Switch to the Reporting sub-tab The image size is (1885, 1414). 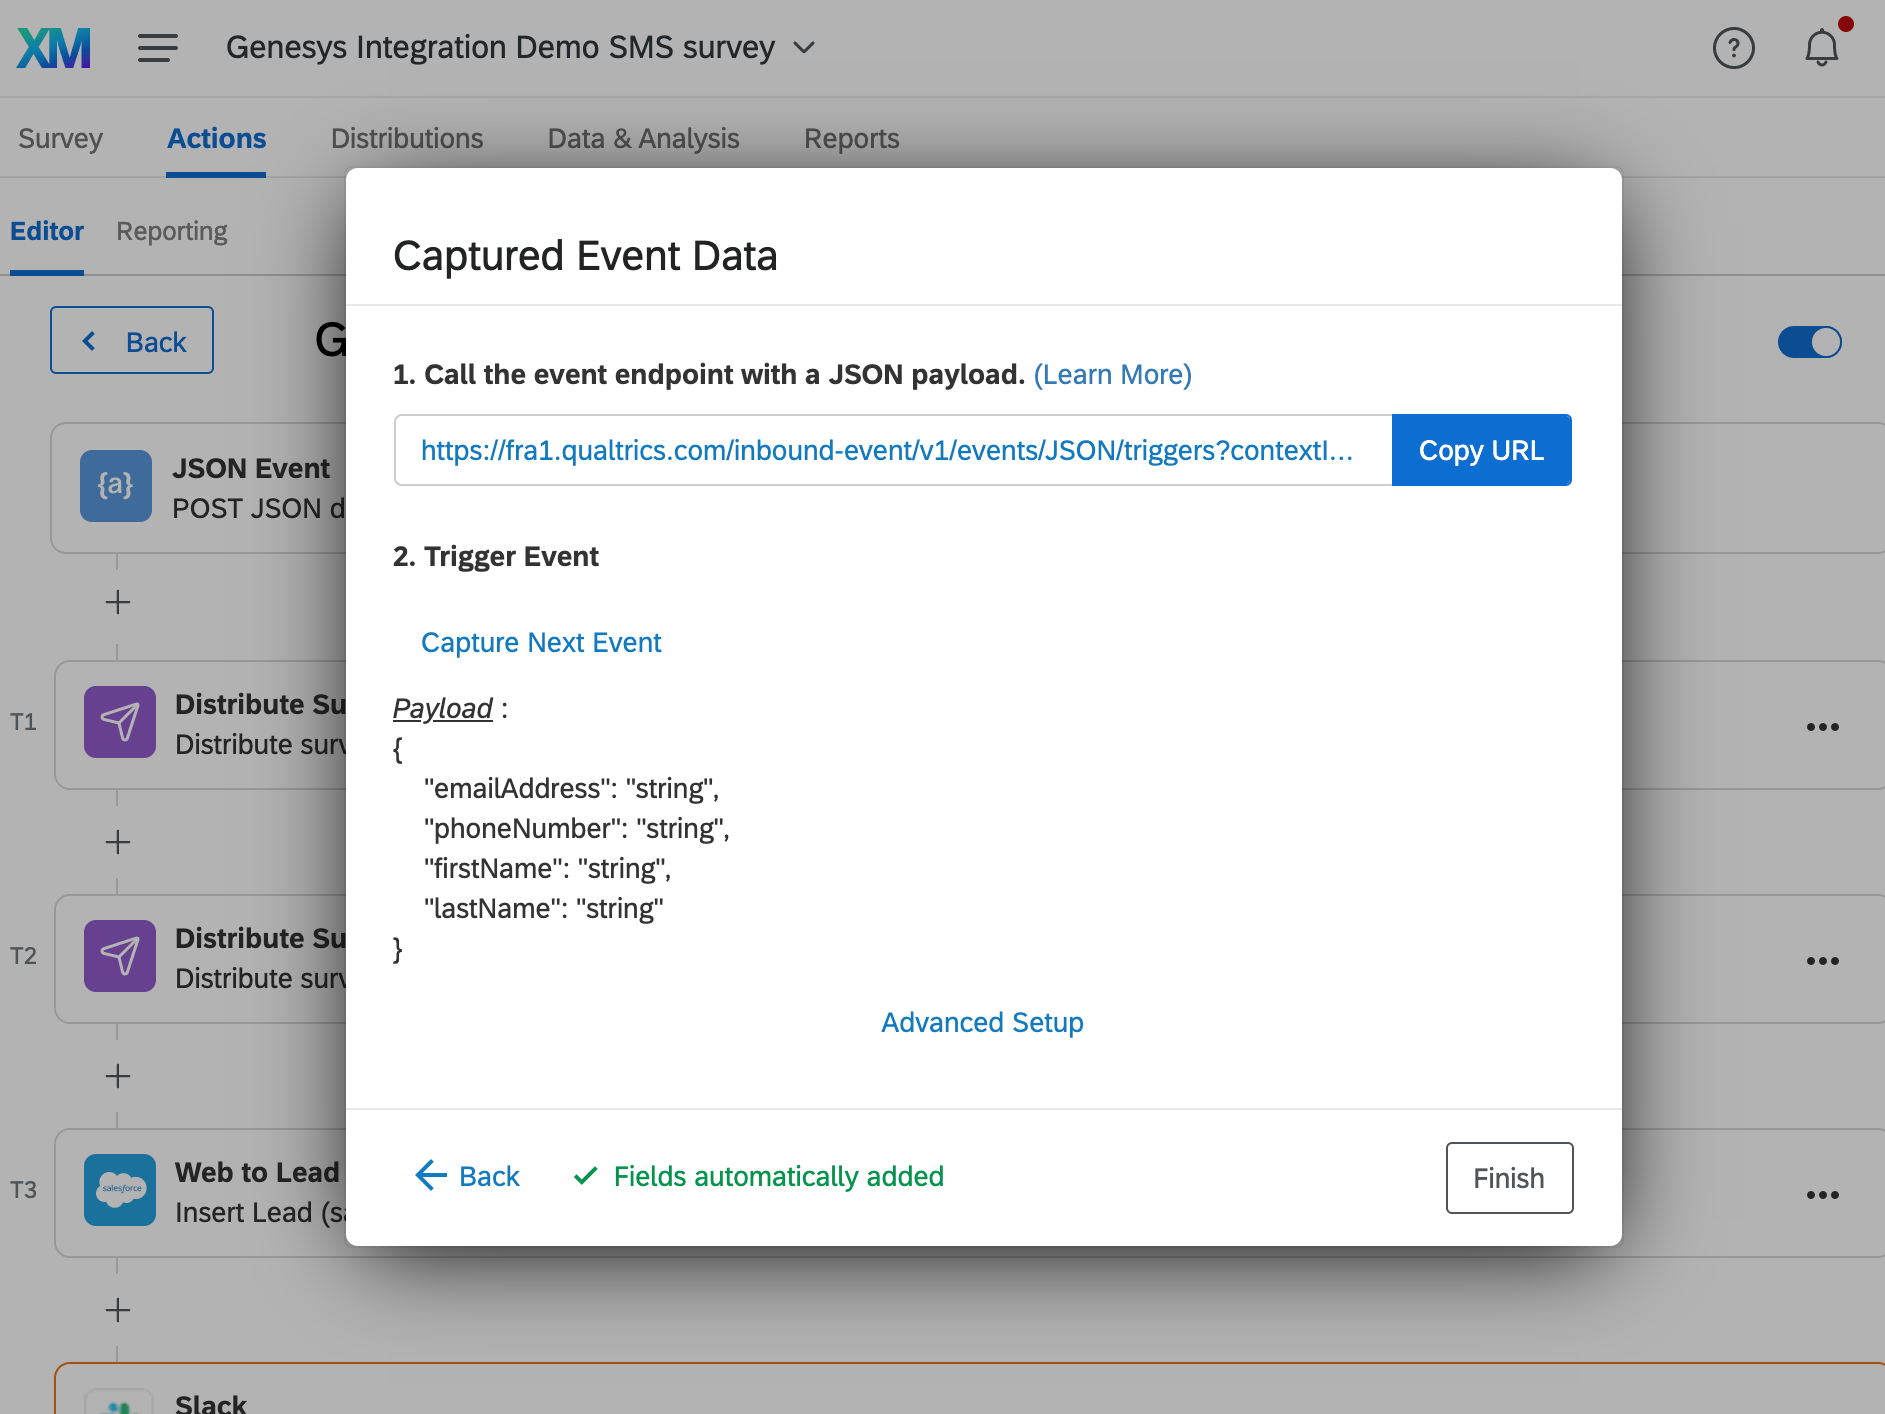[172, 231]
